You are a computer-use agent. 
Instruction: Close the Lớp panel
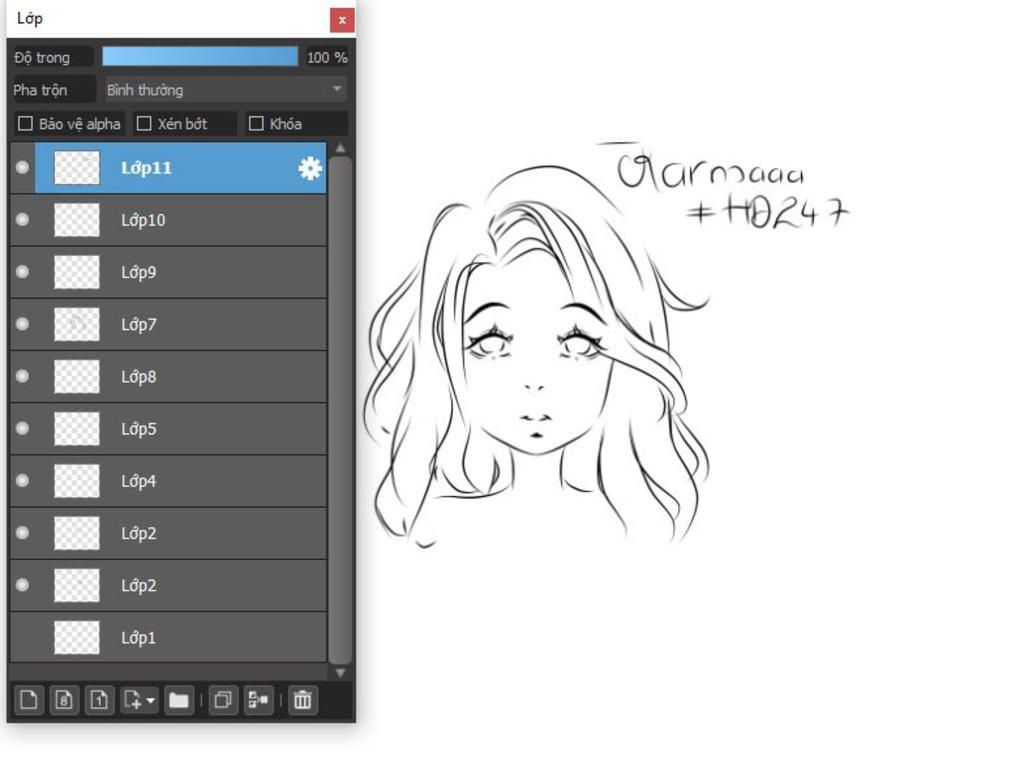342,20
